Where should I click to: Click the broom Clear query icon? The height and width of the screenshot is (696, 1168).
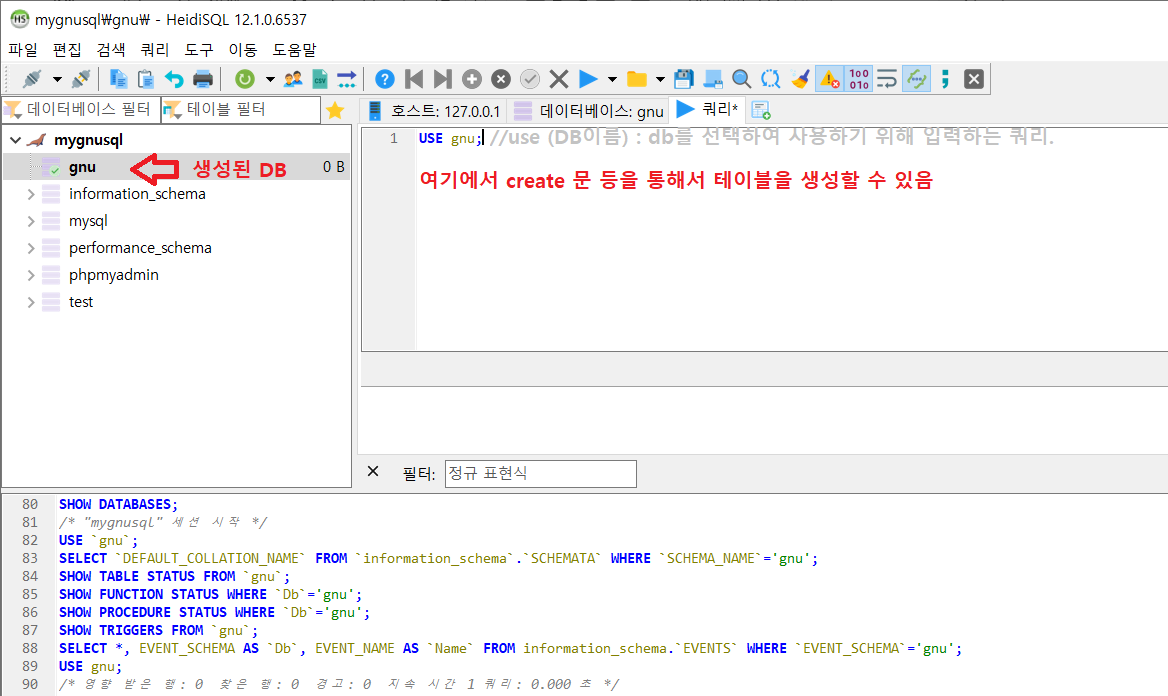coord(800,79)
